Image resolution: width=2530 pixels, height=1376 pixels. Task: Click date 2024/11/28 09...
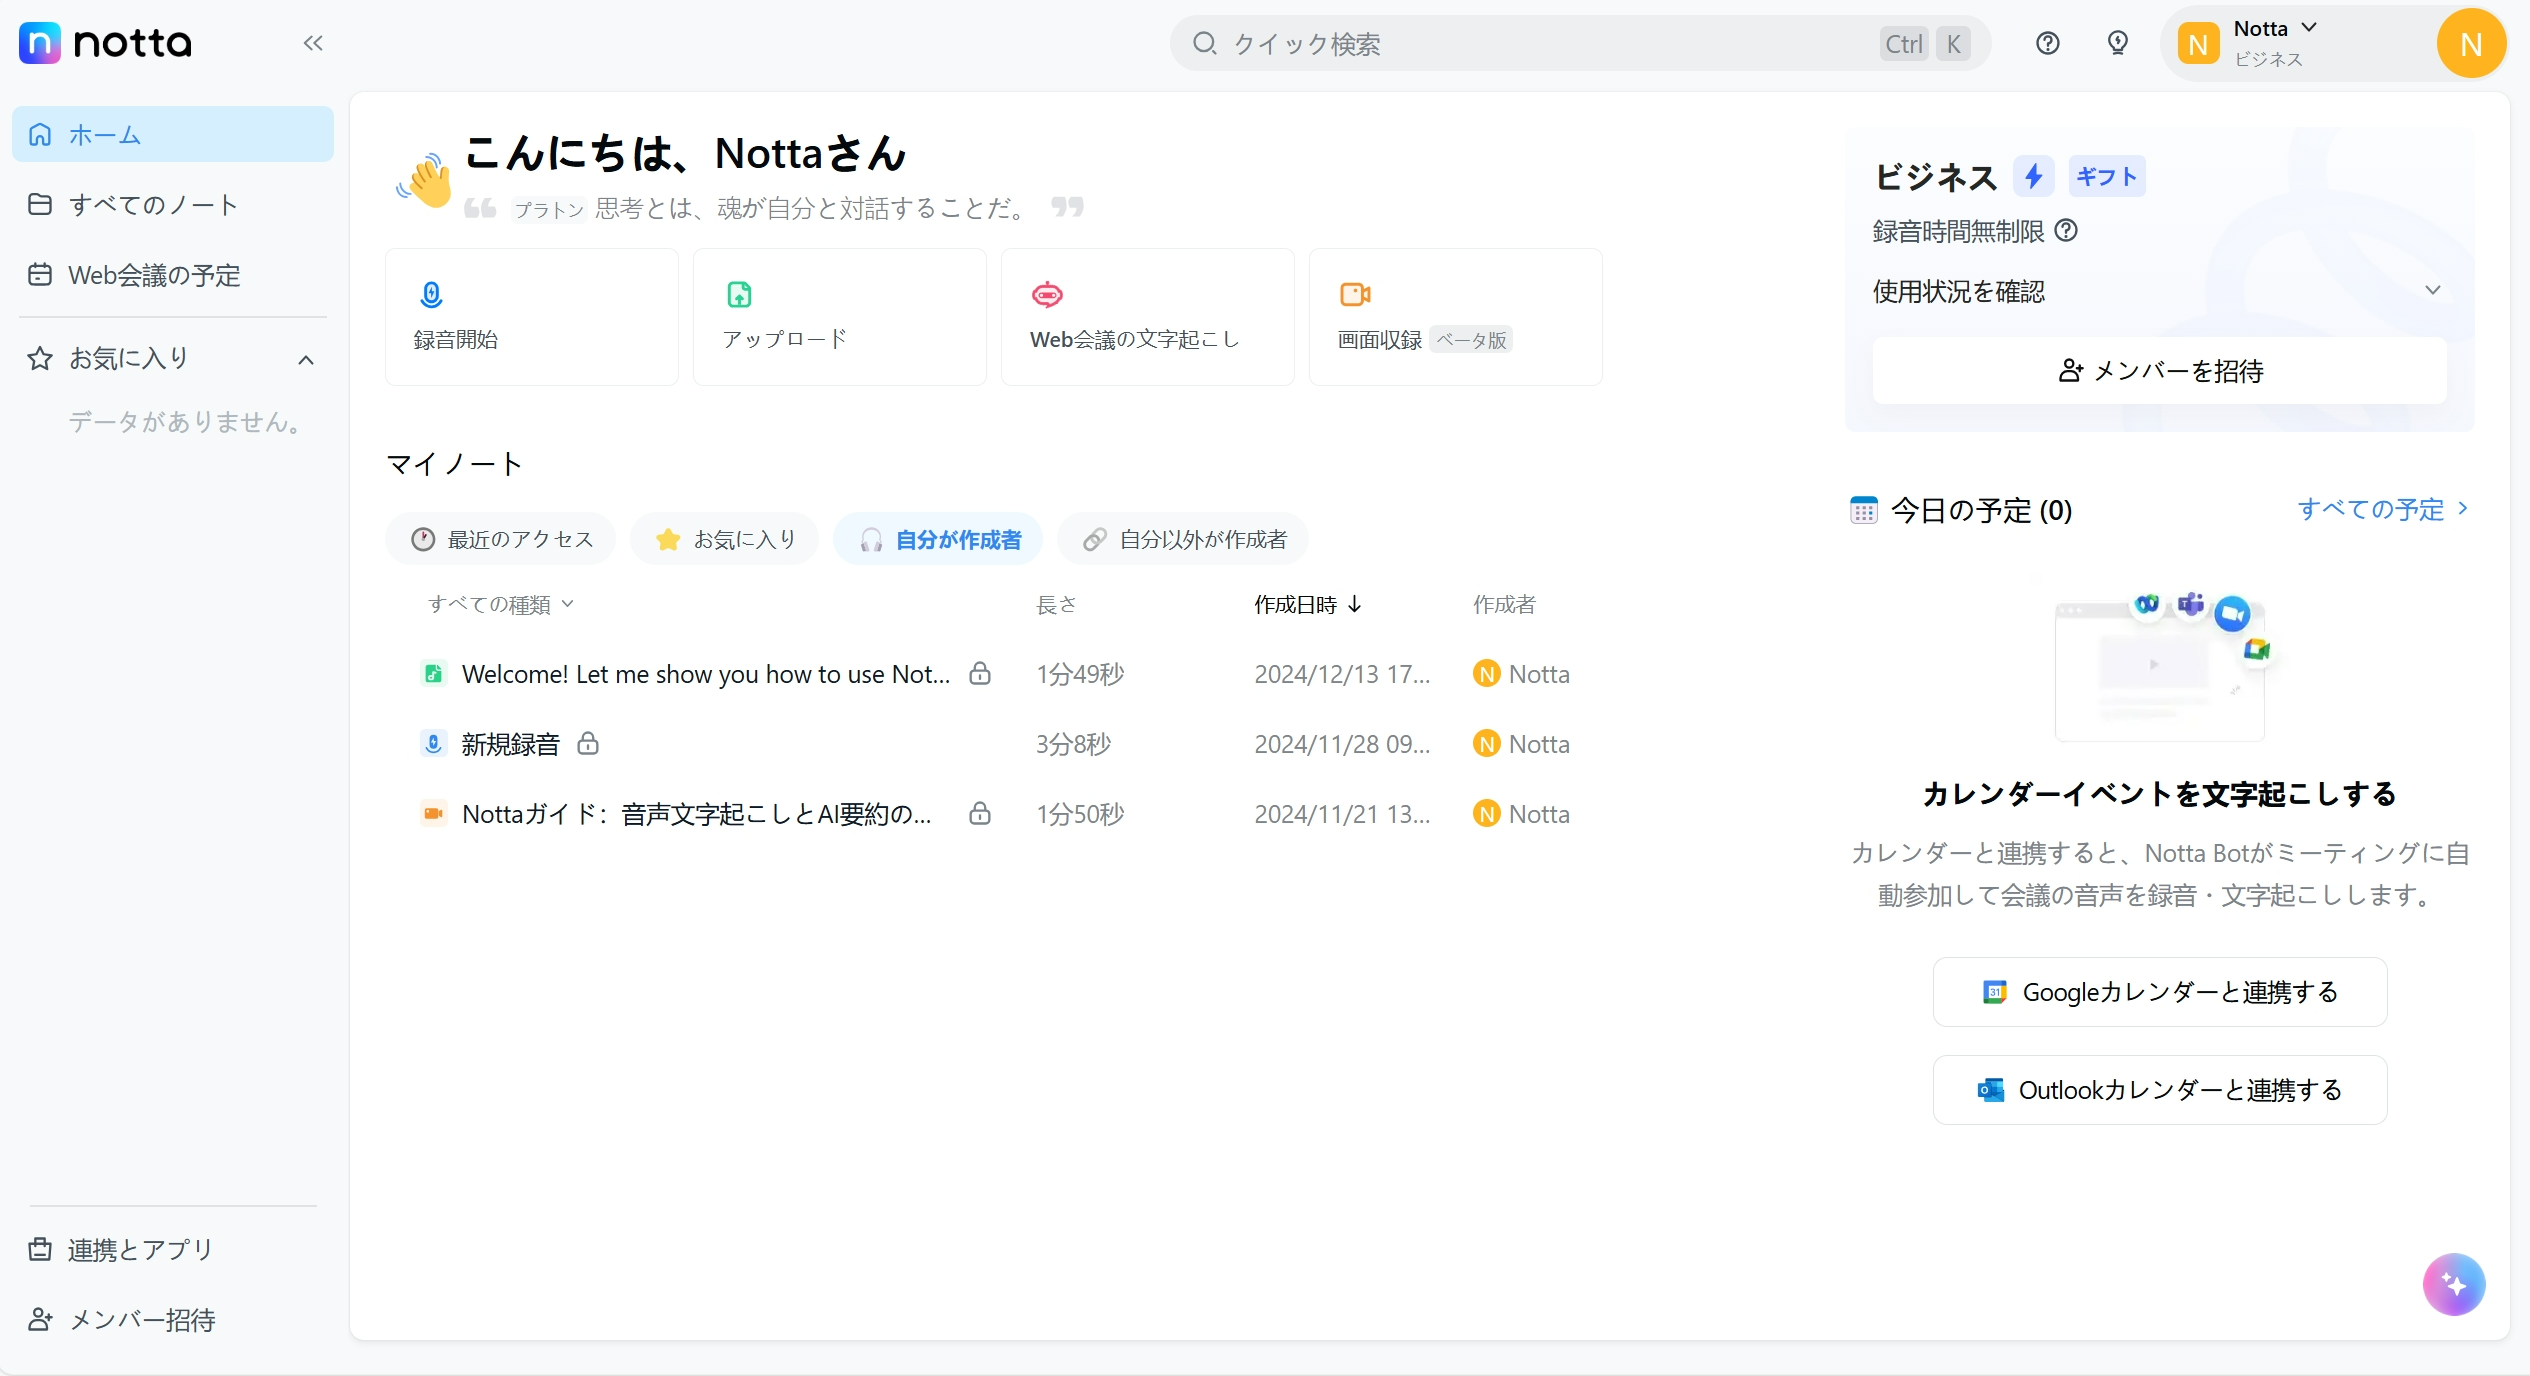(x=1342, y=744)
